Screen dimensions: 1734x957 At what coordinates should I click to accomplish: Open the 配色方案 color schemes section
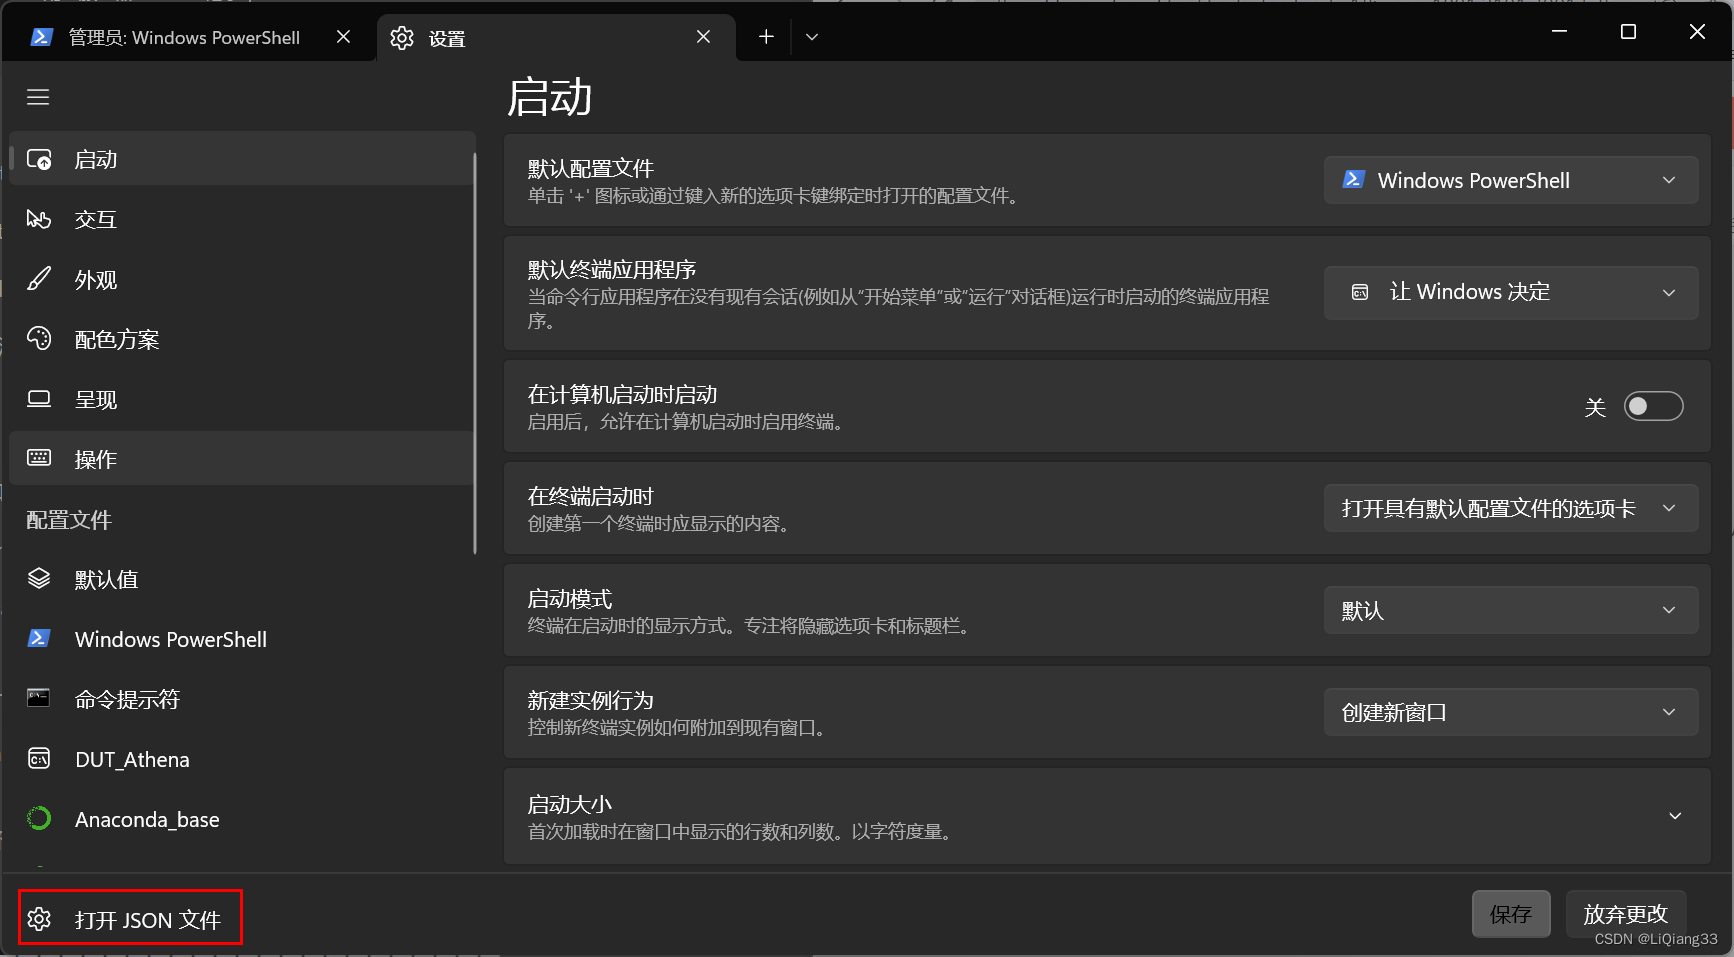click(117, 339)
